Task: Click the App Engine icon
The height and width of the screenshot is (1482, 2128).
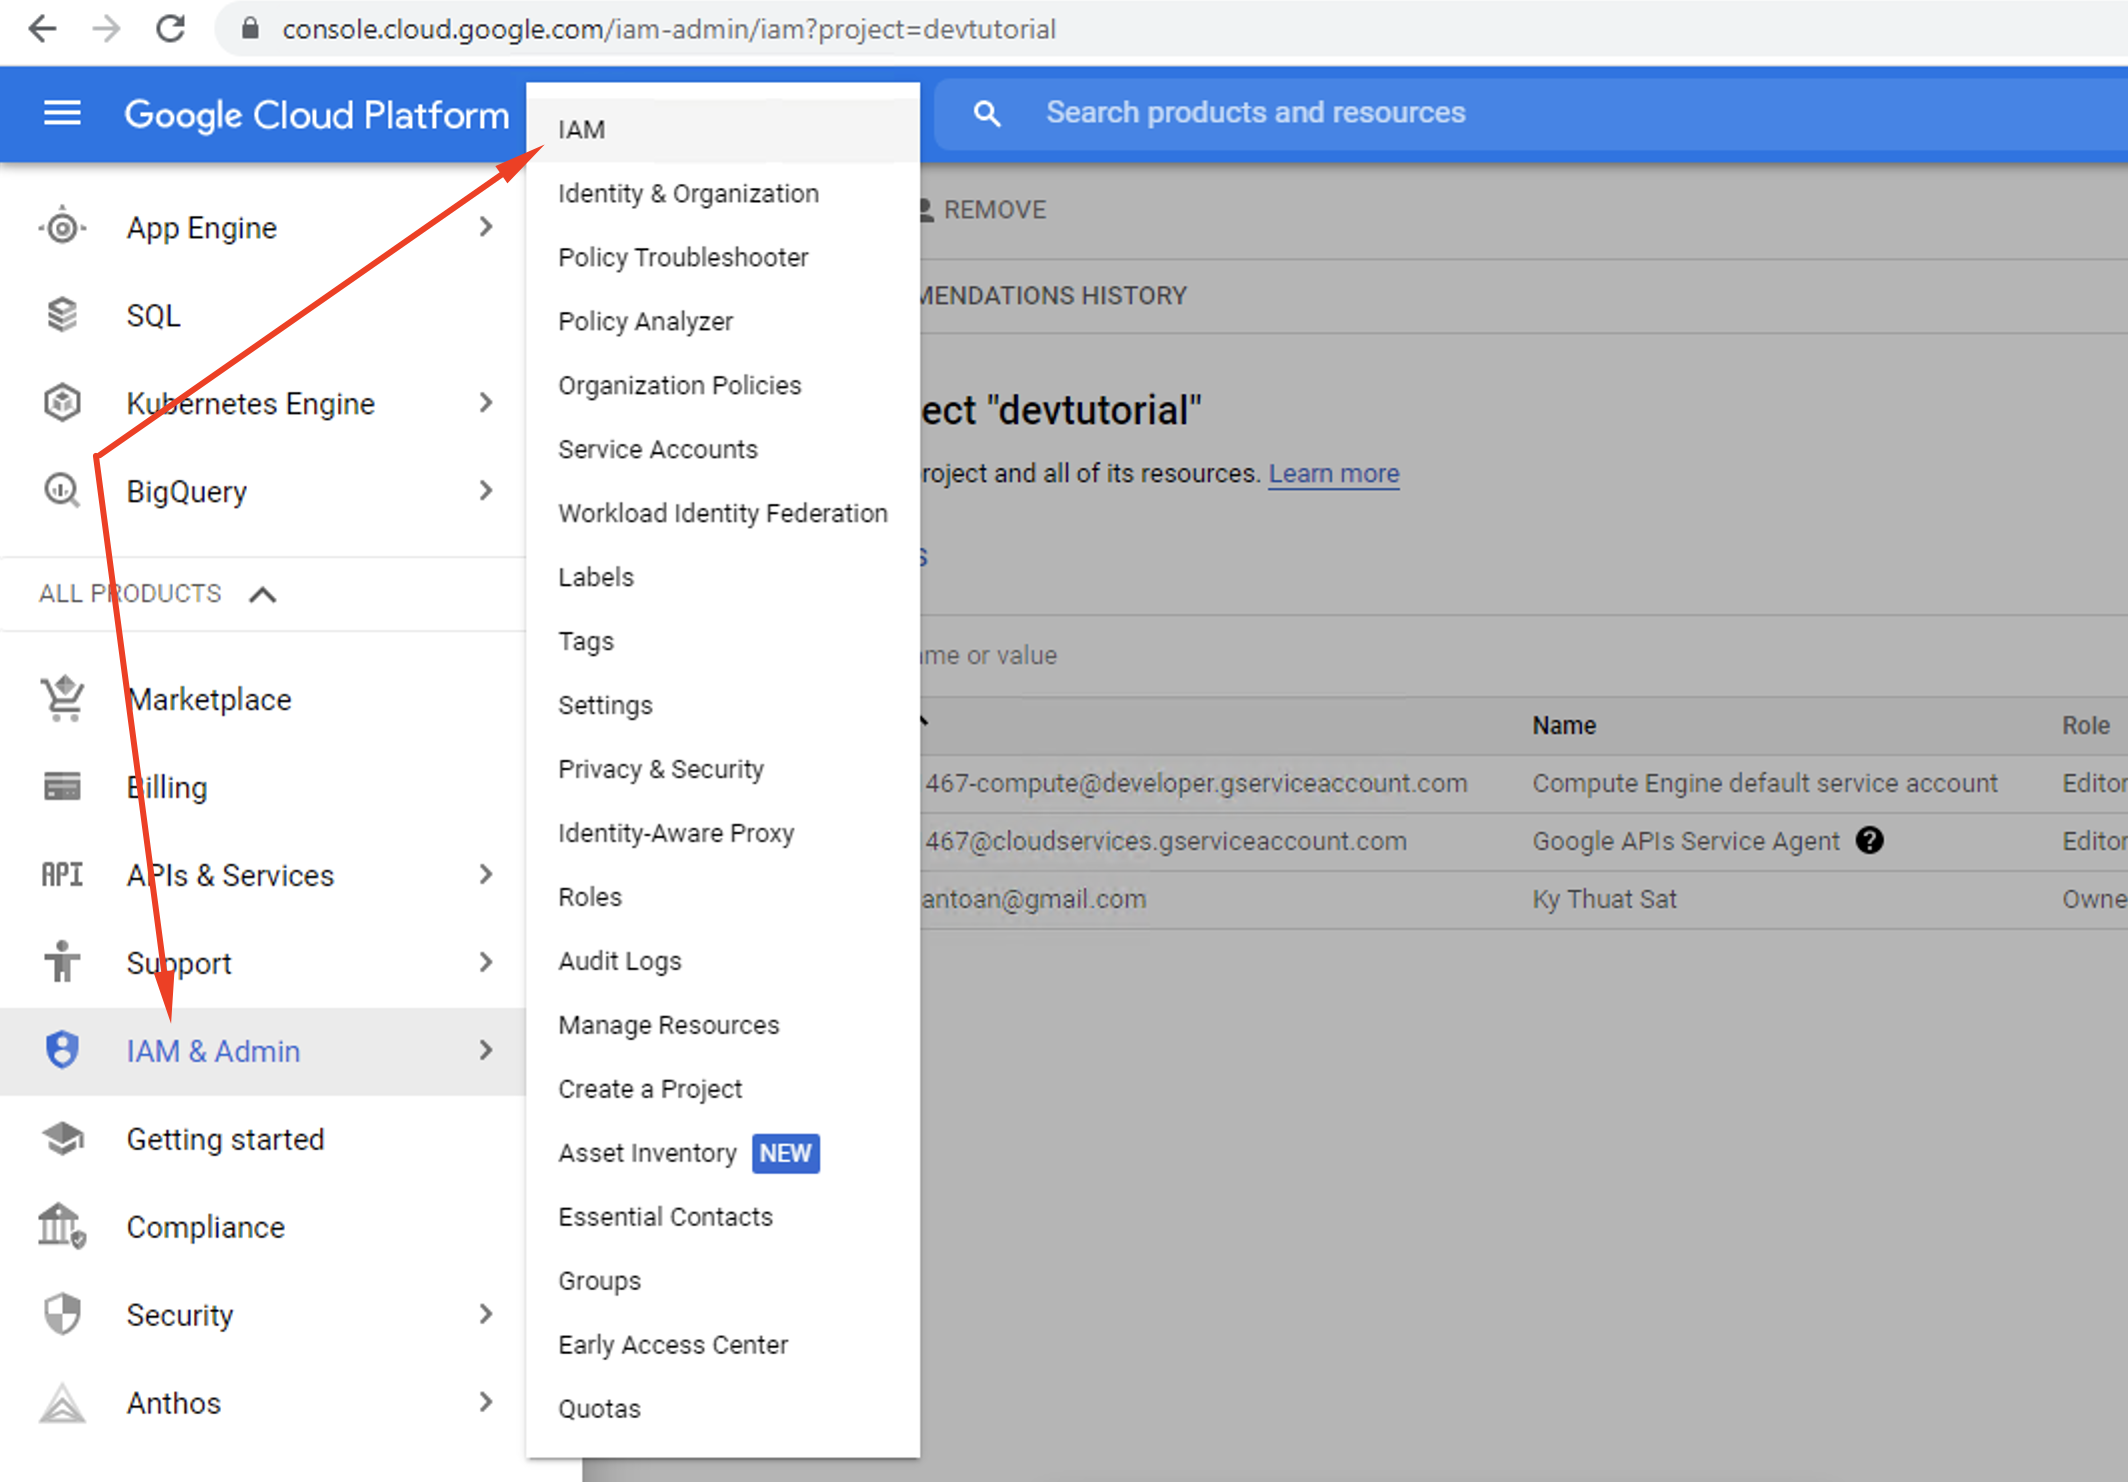Action: tap(62, 228)
